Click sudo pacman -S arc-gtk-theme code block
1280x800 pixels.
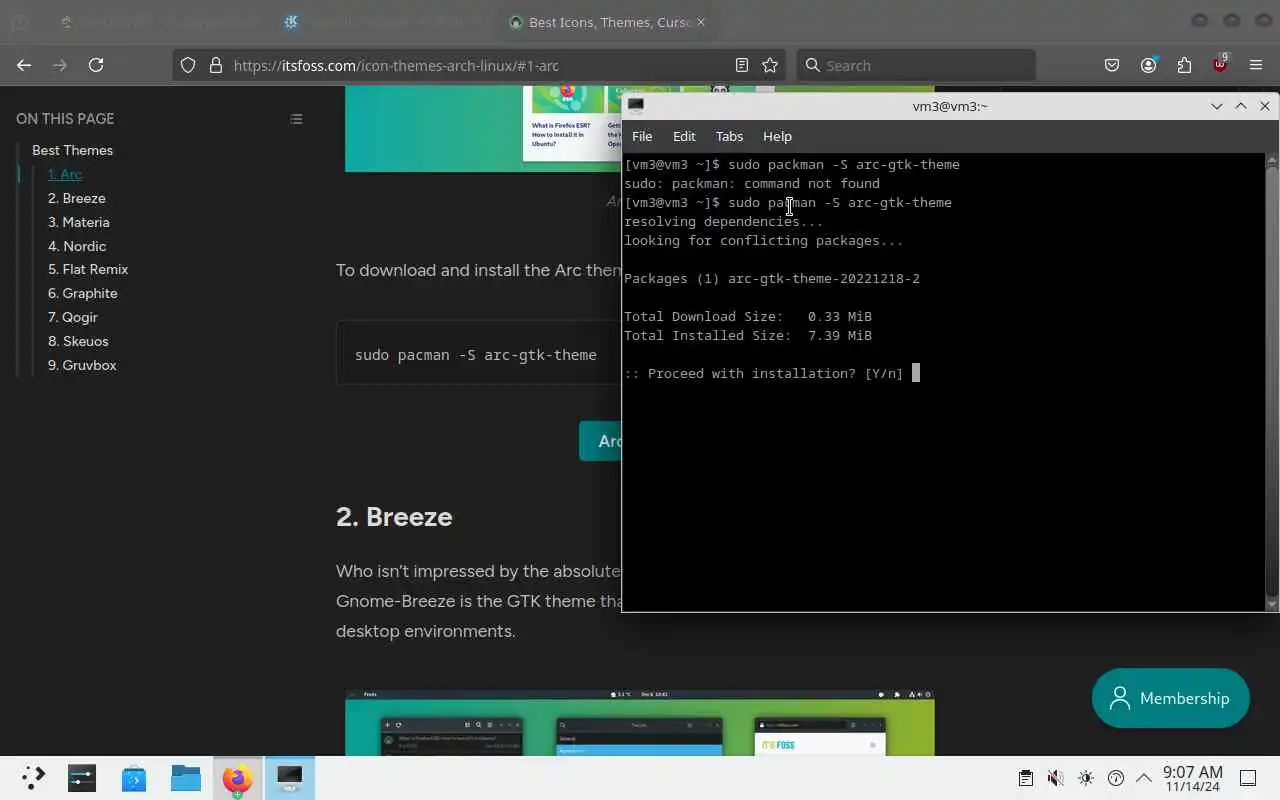coord(478,354)
